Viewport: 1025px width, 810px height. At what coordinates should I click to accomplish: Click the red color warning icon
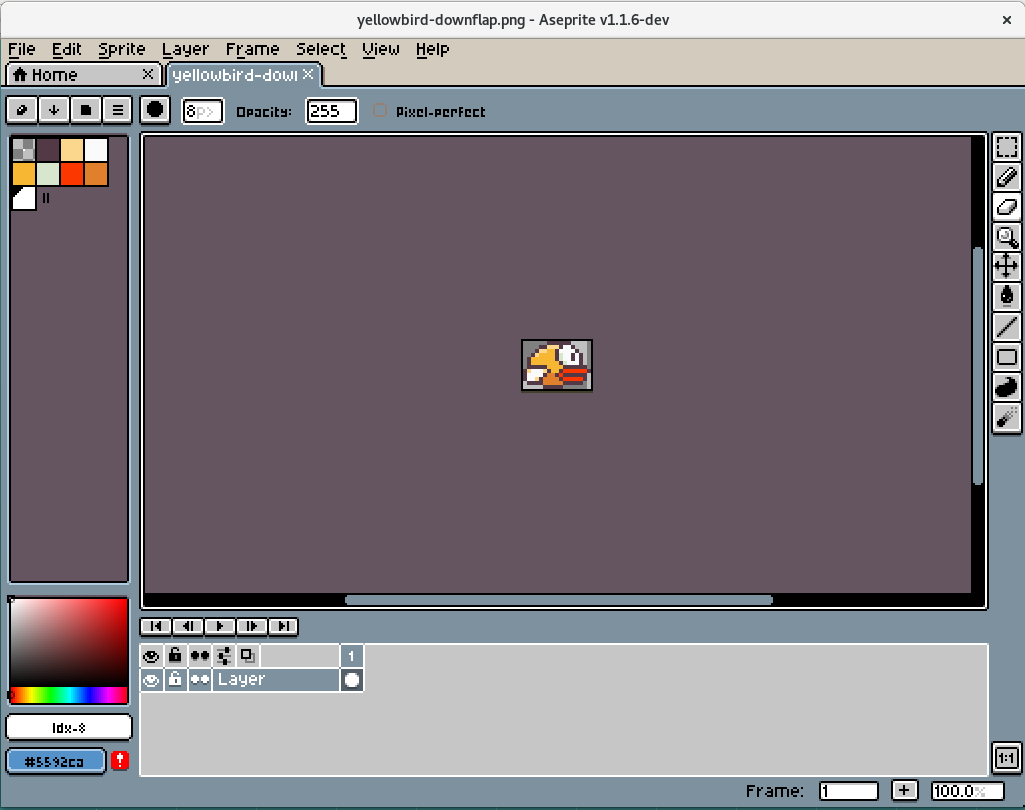coord(120,760)
